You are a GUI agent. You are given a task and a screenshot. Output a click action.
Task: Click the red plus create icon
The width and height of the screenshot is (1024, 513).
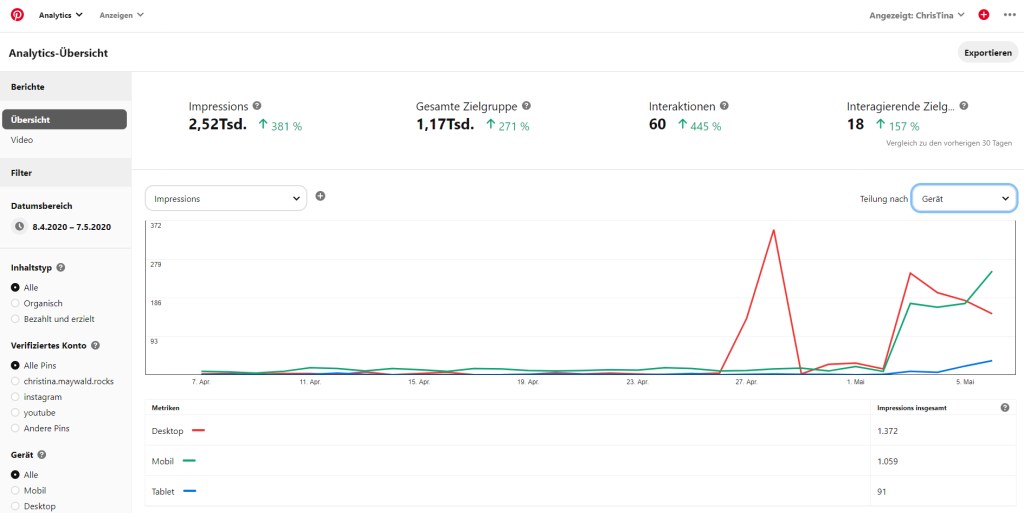point(984,15)
